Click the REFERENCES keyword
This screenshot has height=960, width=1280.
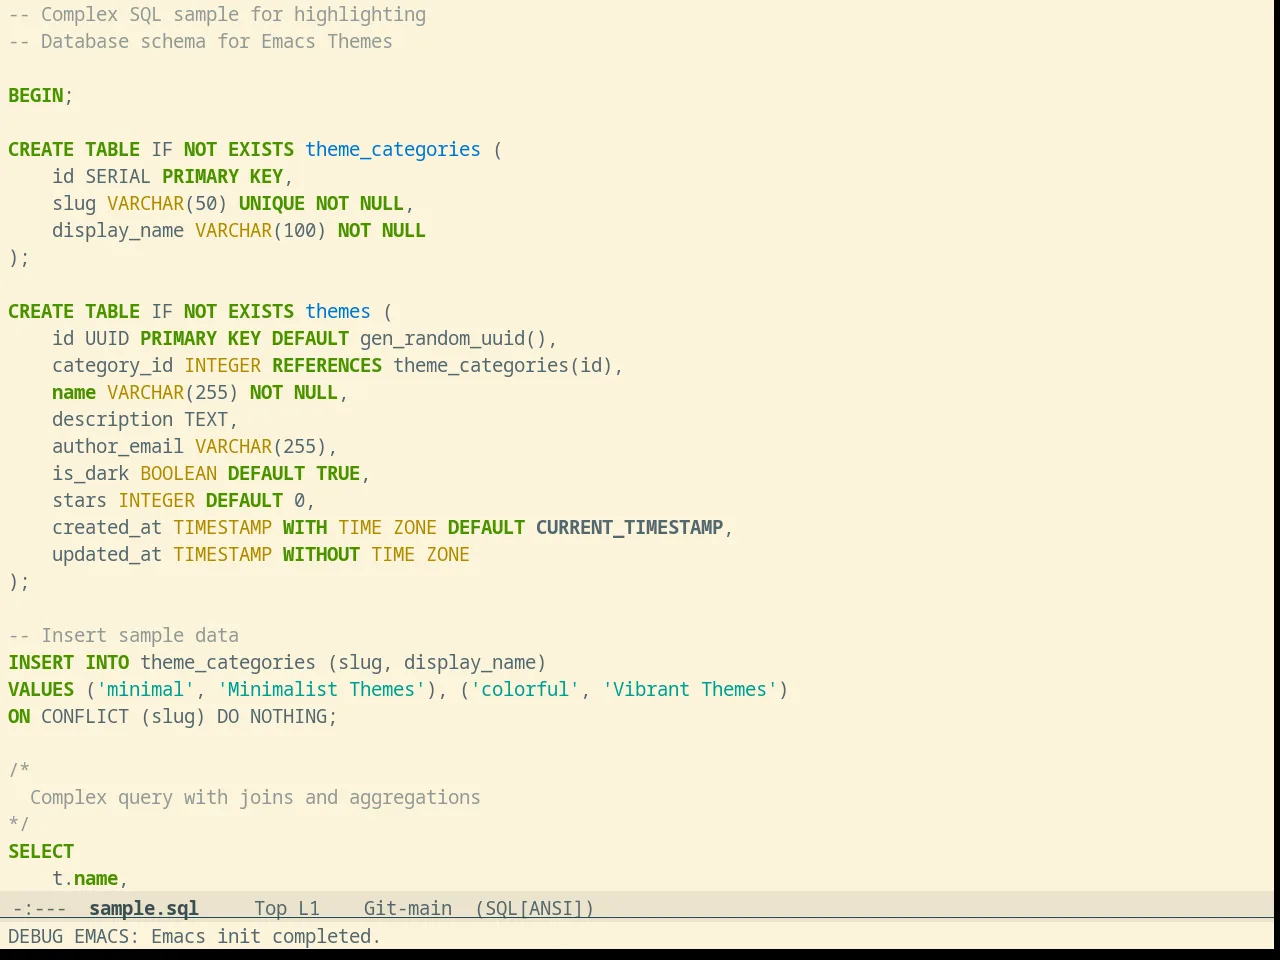pyautogui.click(x=327, y=365)
